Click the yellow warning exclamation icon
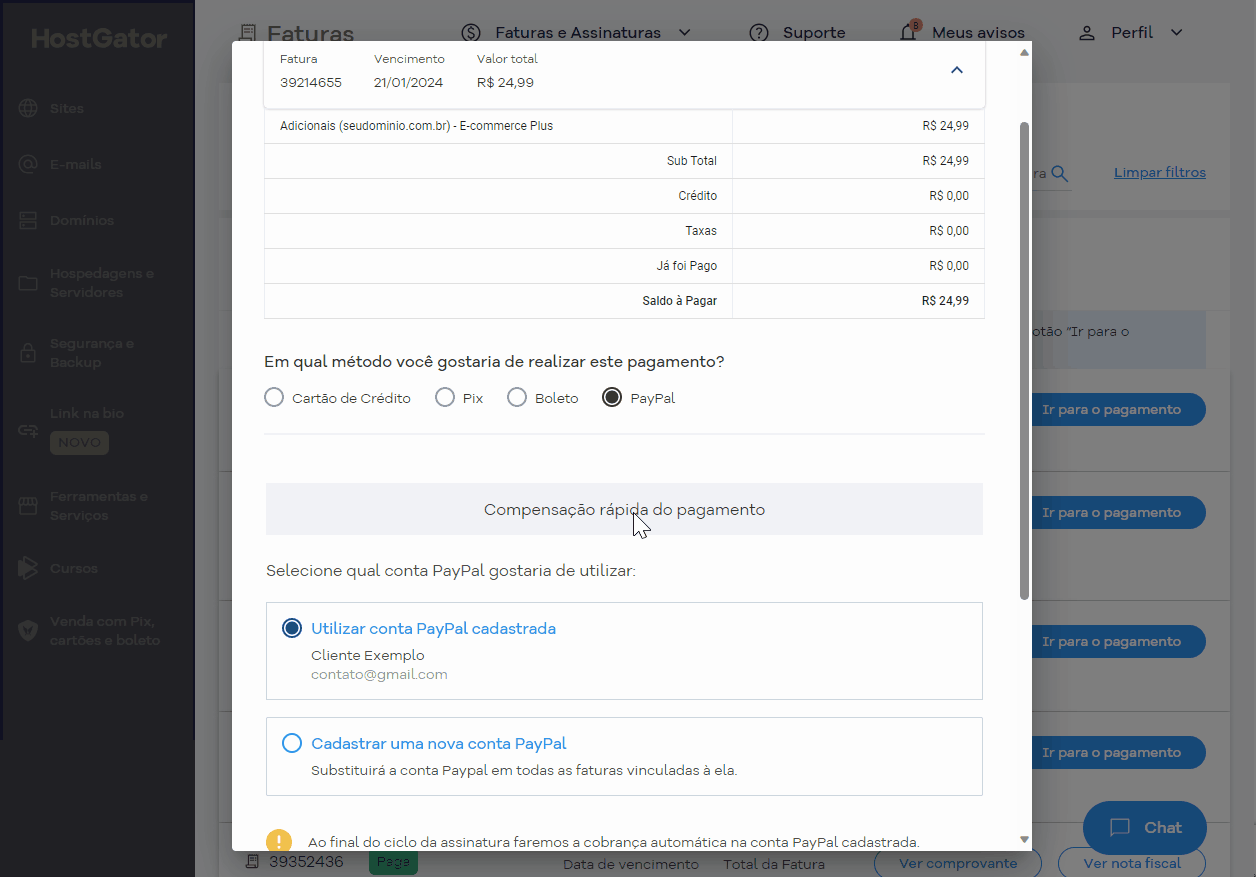 click(x=279, y=842)
